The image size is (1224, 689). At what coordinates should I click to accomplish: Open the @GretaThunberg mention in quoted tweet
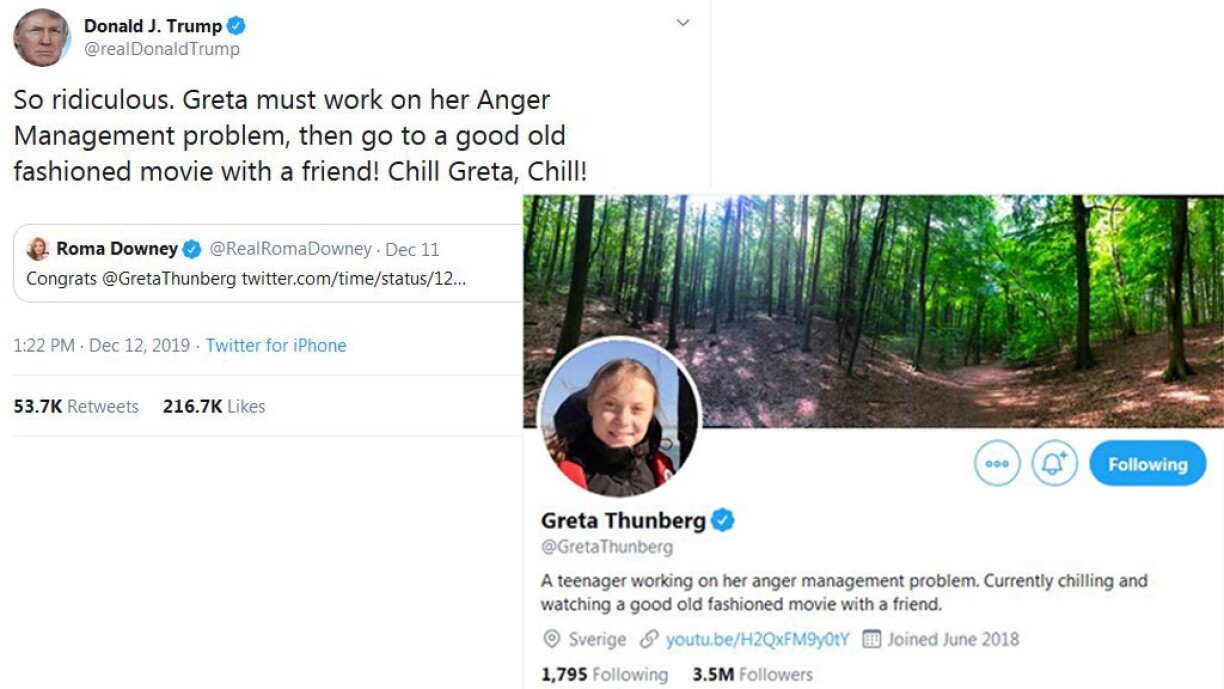169,278
